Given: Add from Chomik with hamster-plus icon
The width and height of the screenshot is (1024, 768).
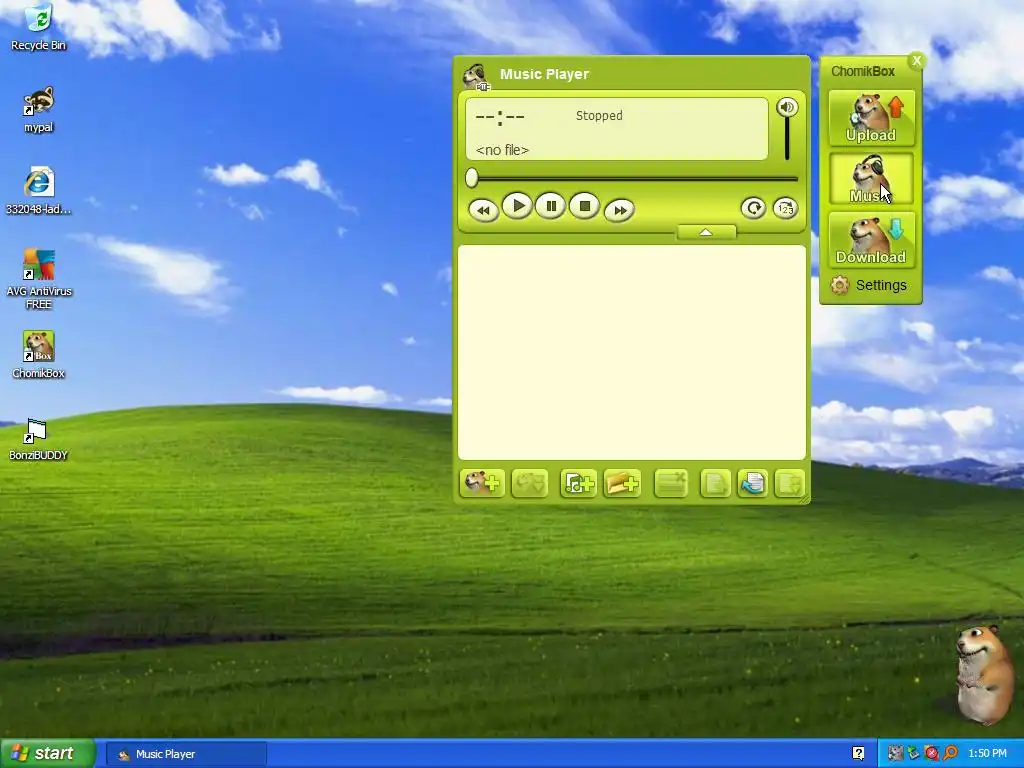Looking at the screenshot, I should [x=482, y=483].
